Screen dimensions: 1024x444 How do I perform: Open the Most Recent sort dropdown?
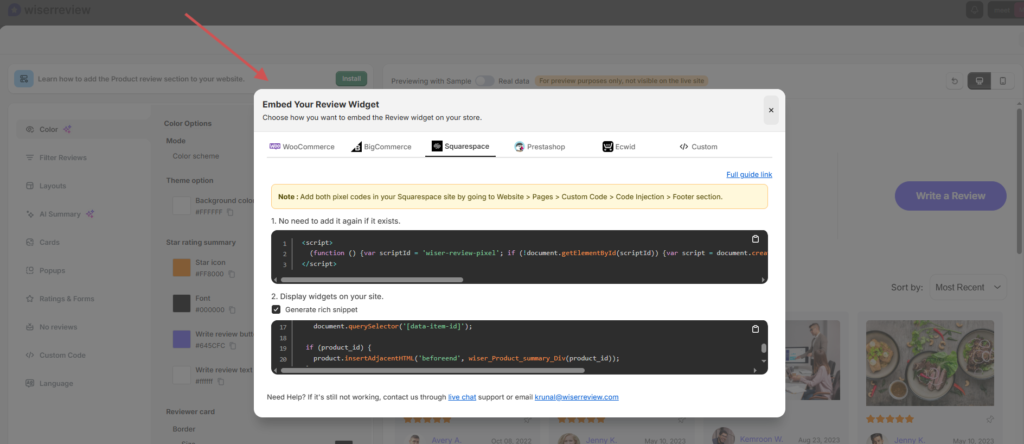coord(968,287)
